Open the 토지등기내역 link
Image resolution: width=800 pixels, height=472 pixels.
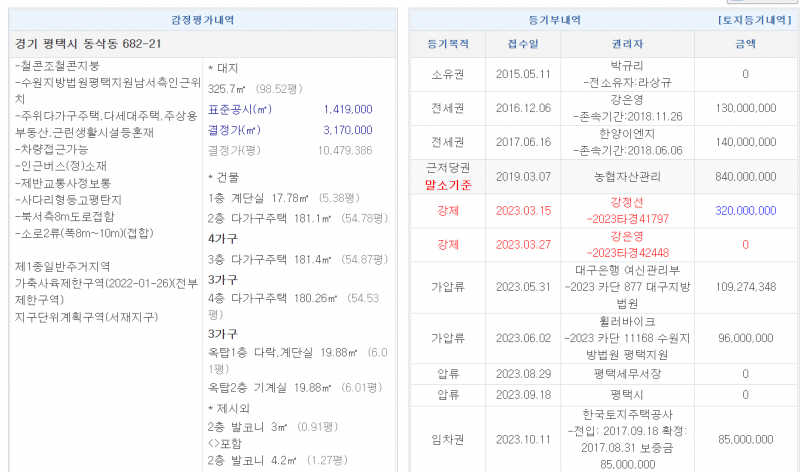[755, 19]
